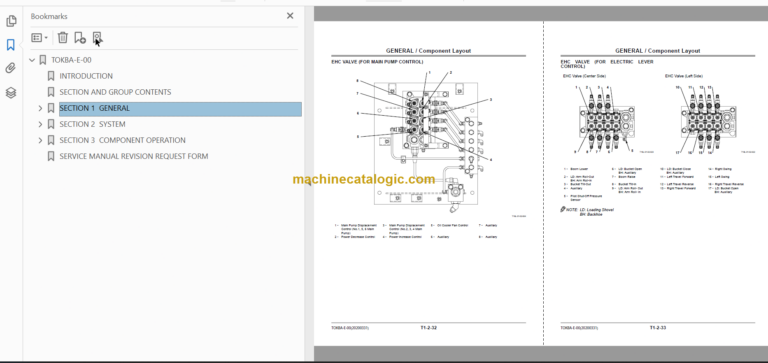Image resolution: width=768 pixels, height=363 pixels.
Task: Collapse the TOKBA-E-00 bookmark tree
Action: pyautogui.click(x=32, y=60)
